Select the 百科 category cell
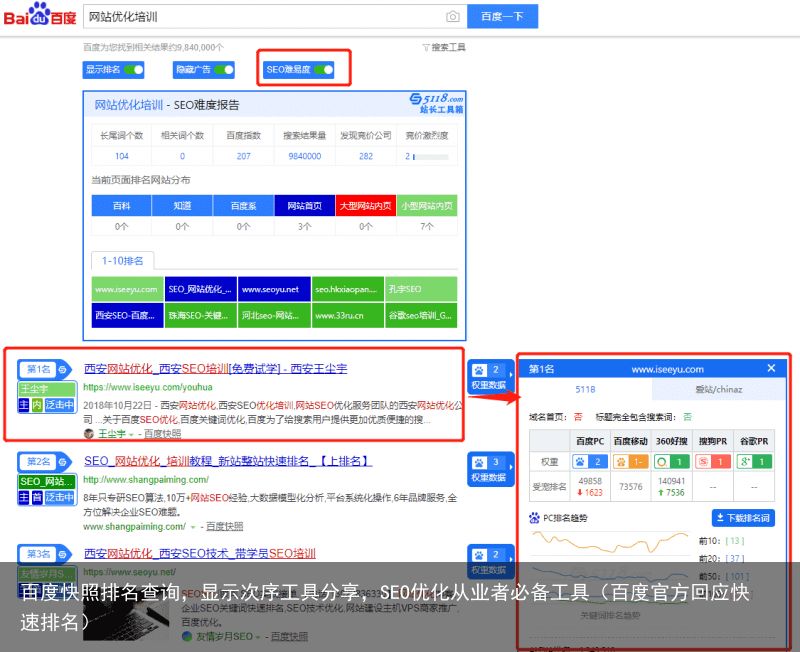 [121, 206]
